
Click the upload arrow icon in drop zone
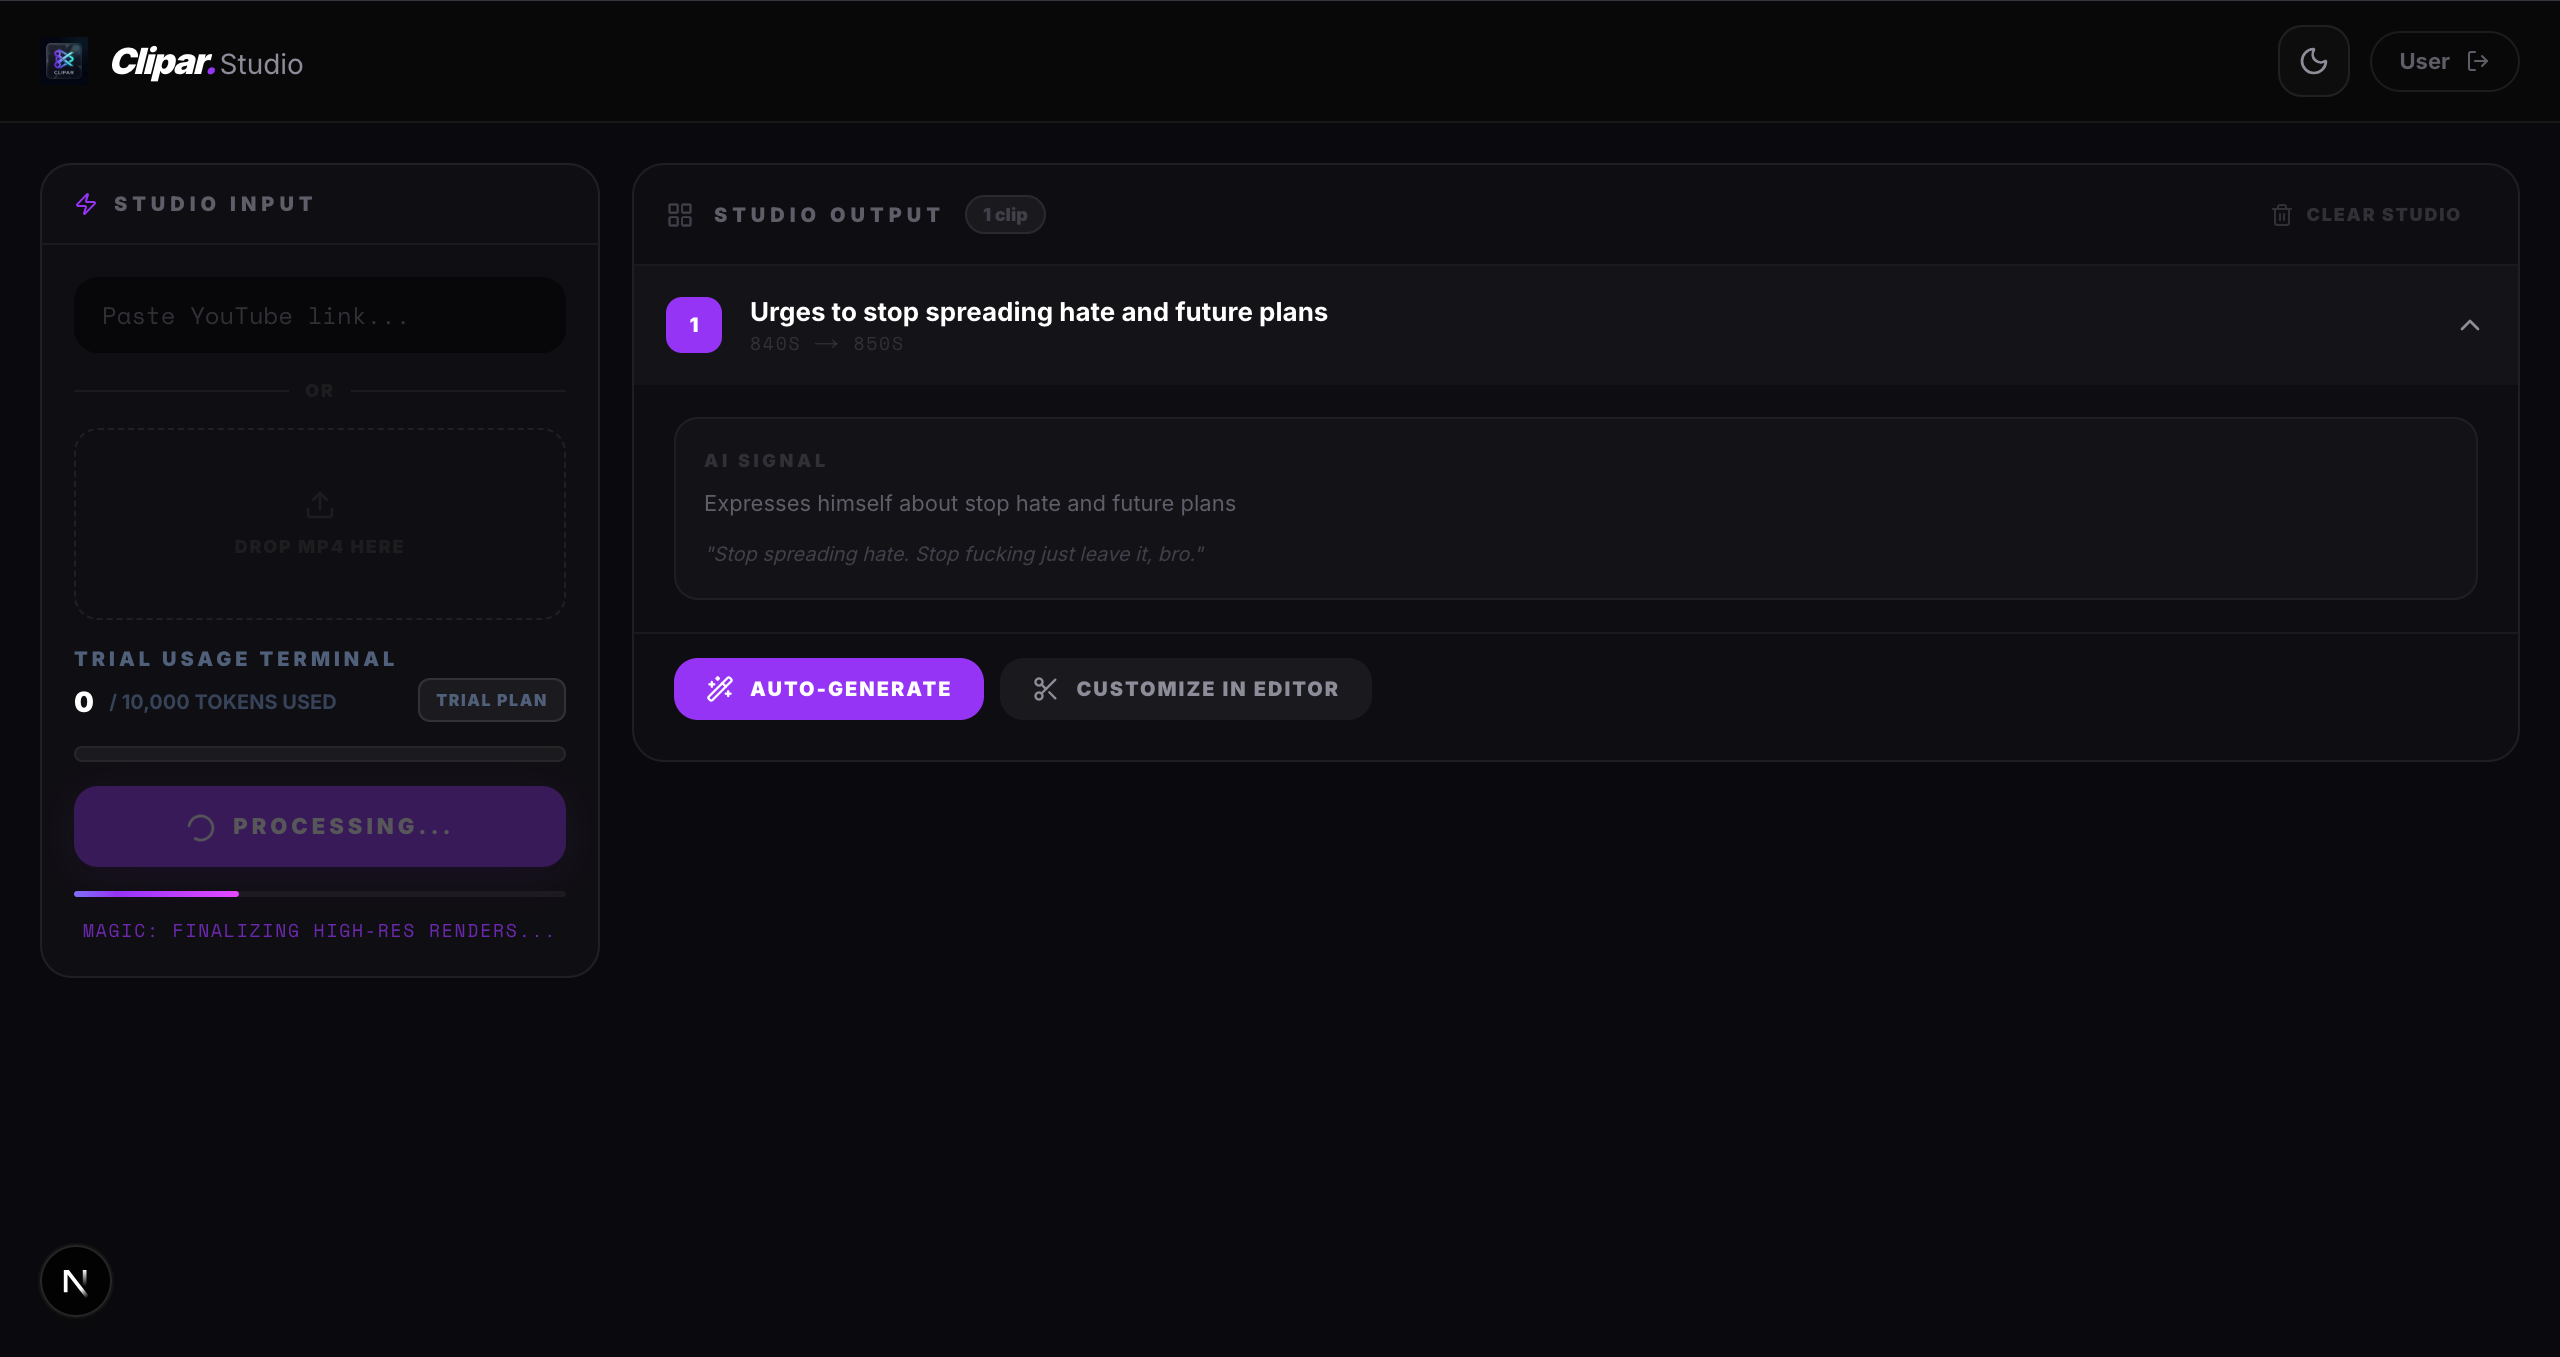[x=320, y=505]
